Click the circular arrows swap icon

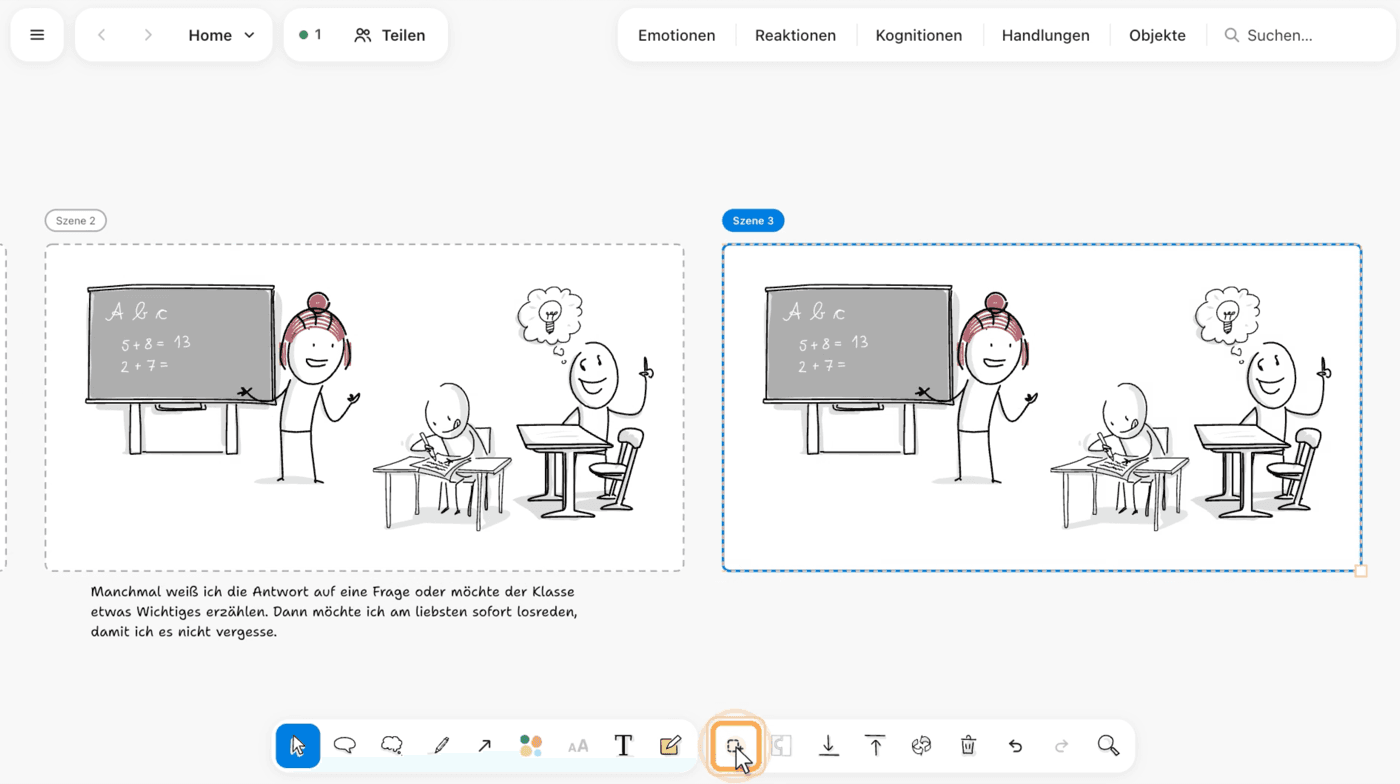click(x=922, y=746)
